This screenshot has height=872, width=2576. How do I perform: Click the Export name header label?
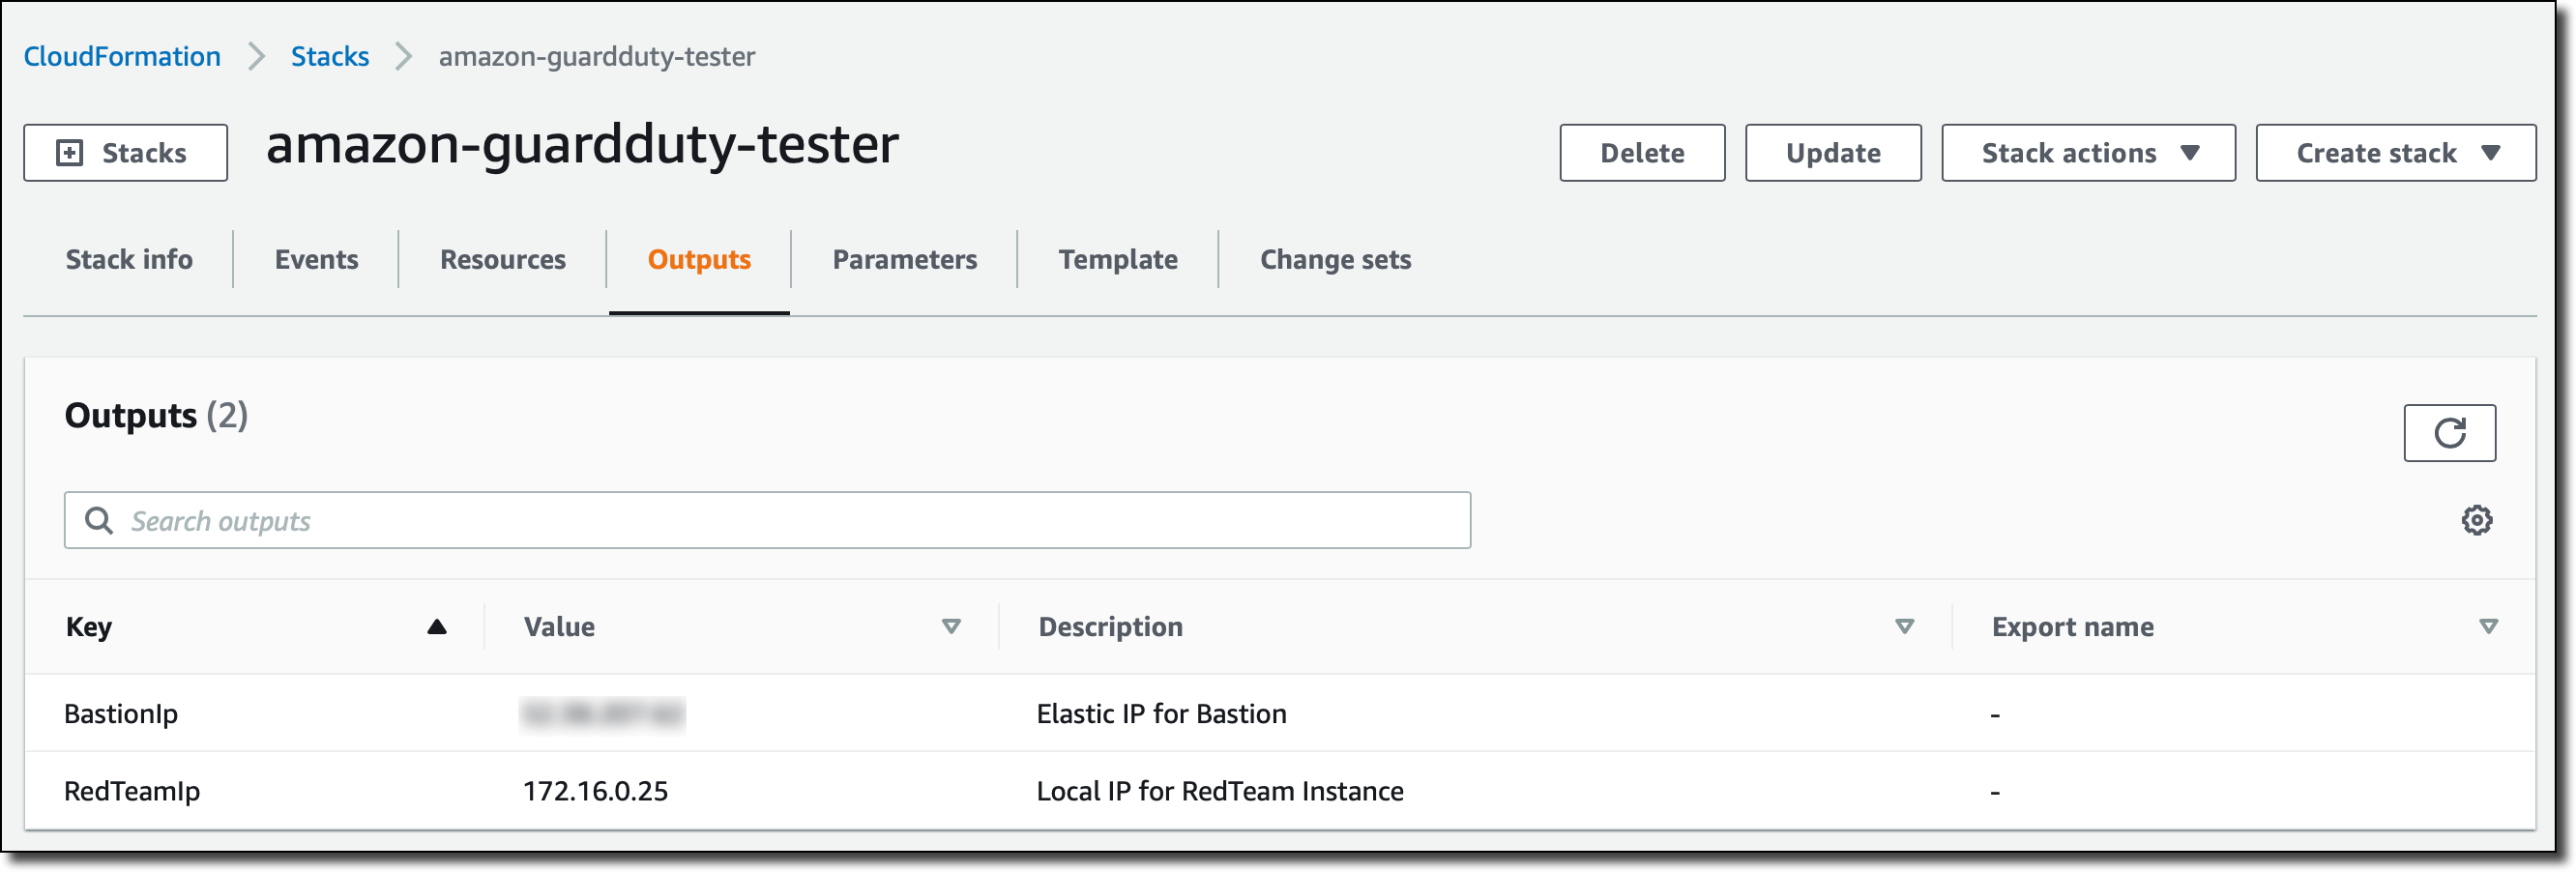point(2072,627)
